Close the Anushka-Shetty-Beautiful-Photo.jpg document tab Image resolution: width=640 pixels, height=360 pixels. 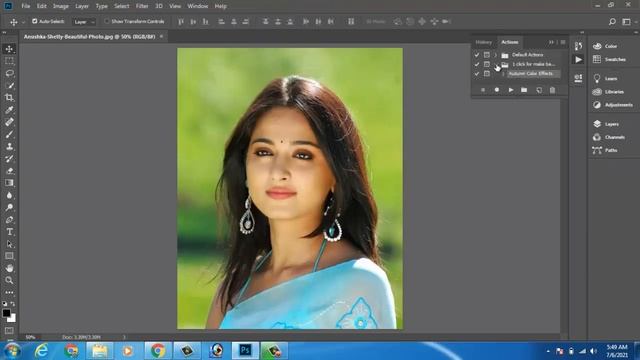click(x=161, y=36)
